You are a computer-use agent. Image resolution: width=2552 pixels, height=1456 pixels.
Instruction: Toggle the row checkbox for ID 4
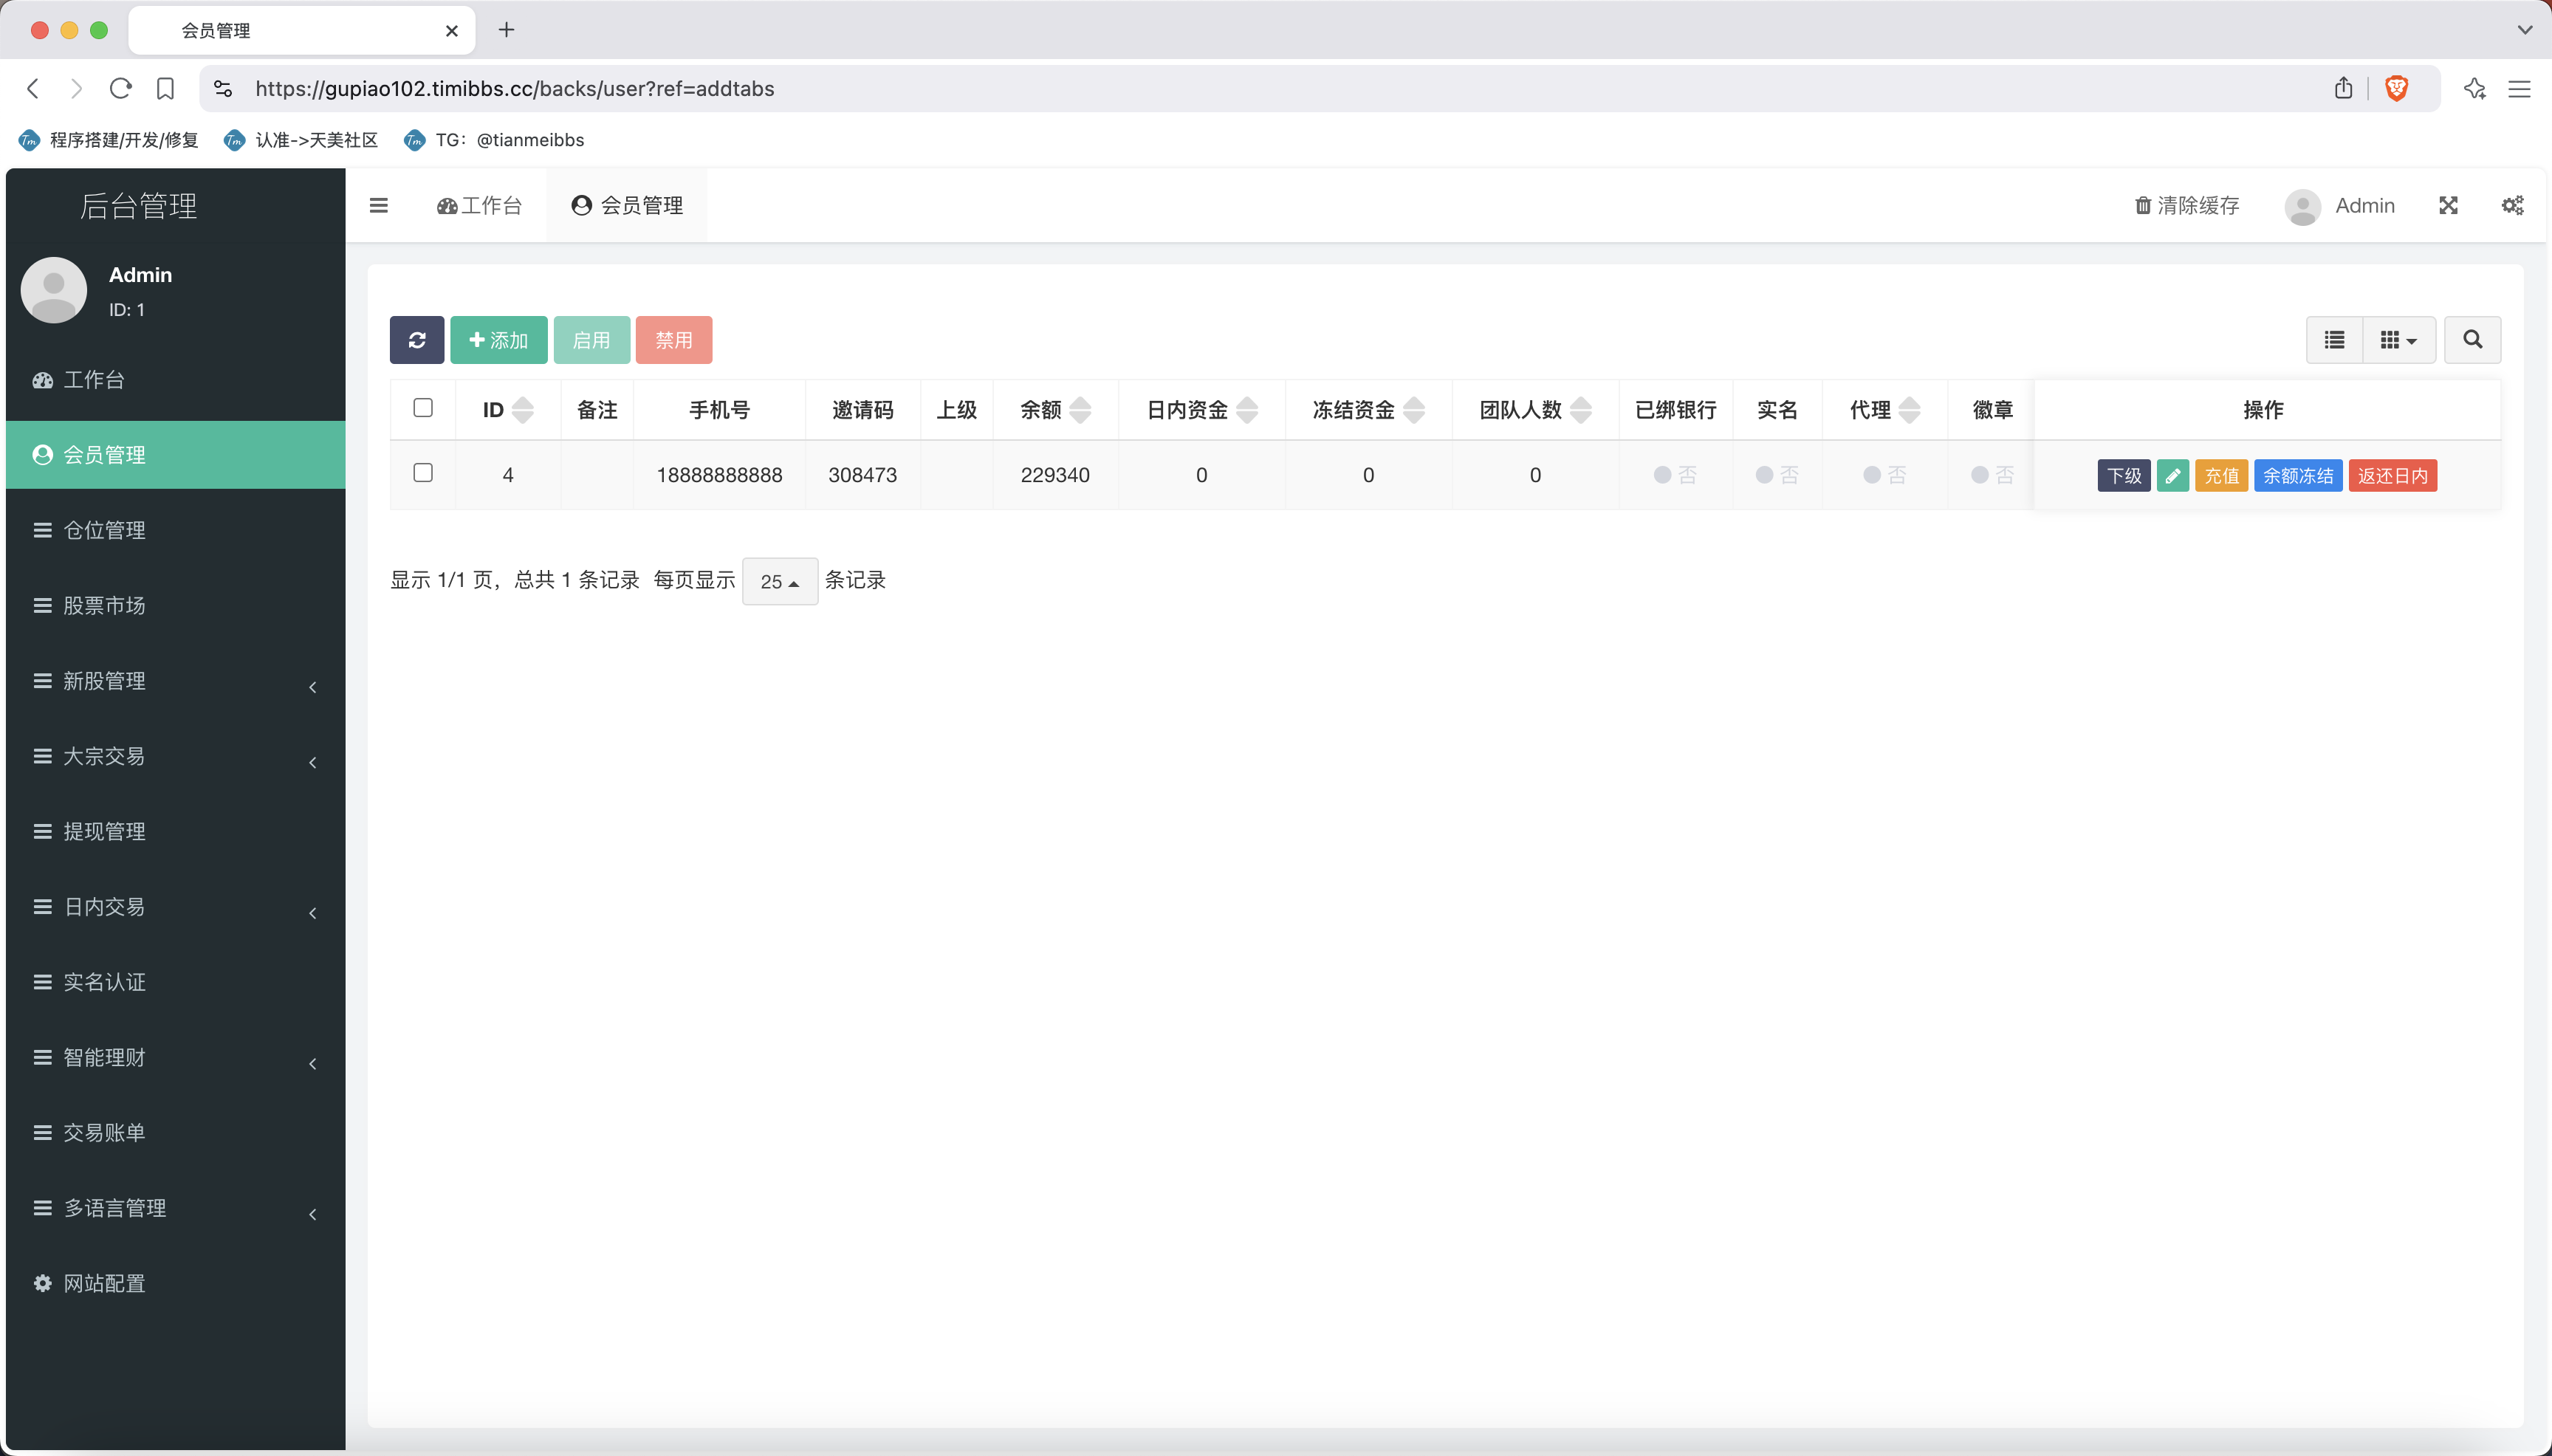[x=422, y=473]
